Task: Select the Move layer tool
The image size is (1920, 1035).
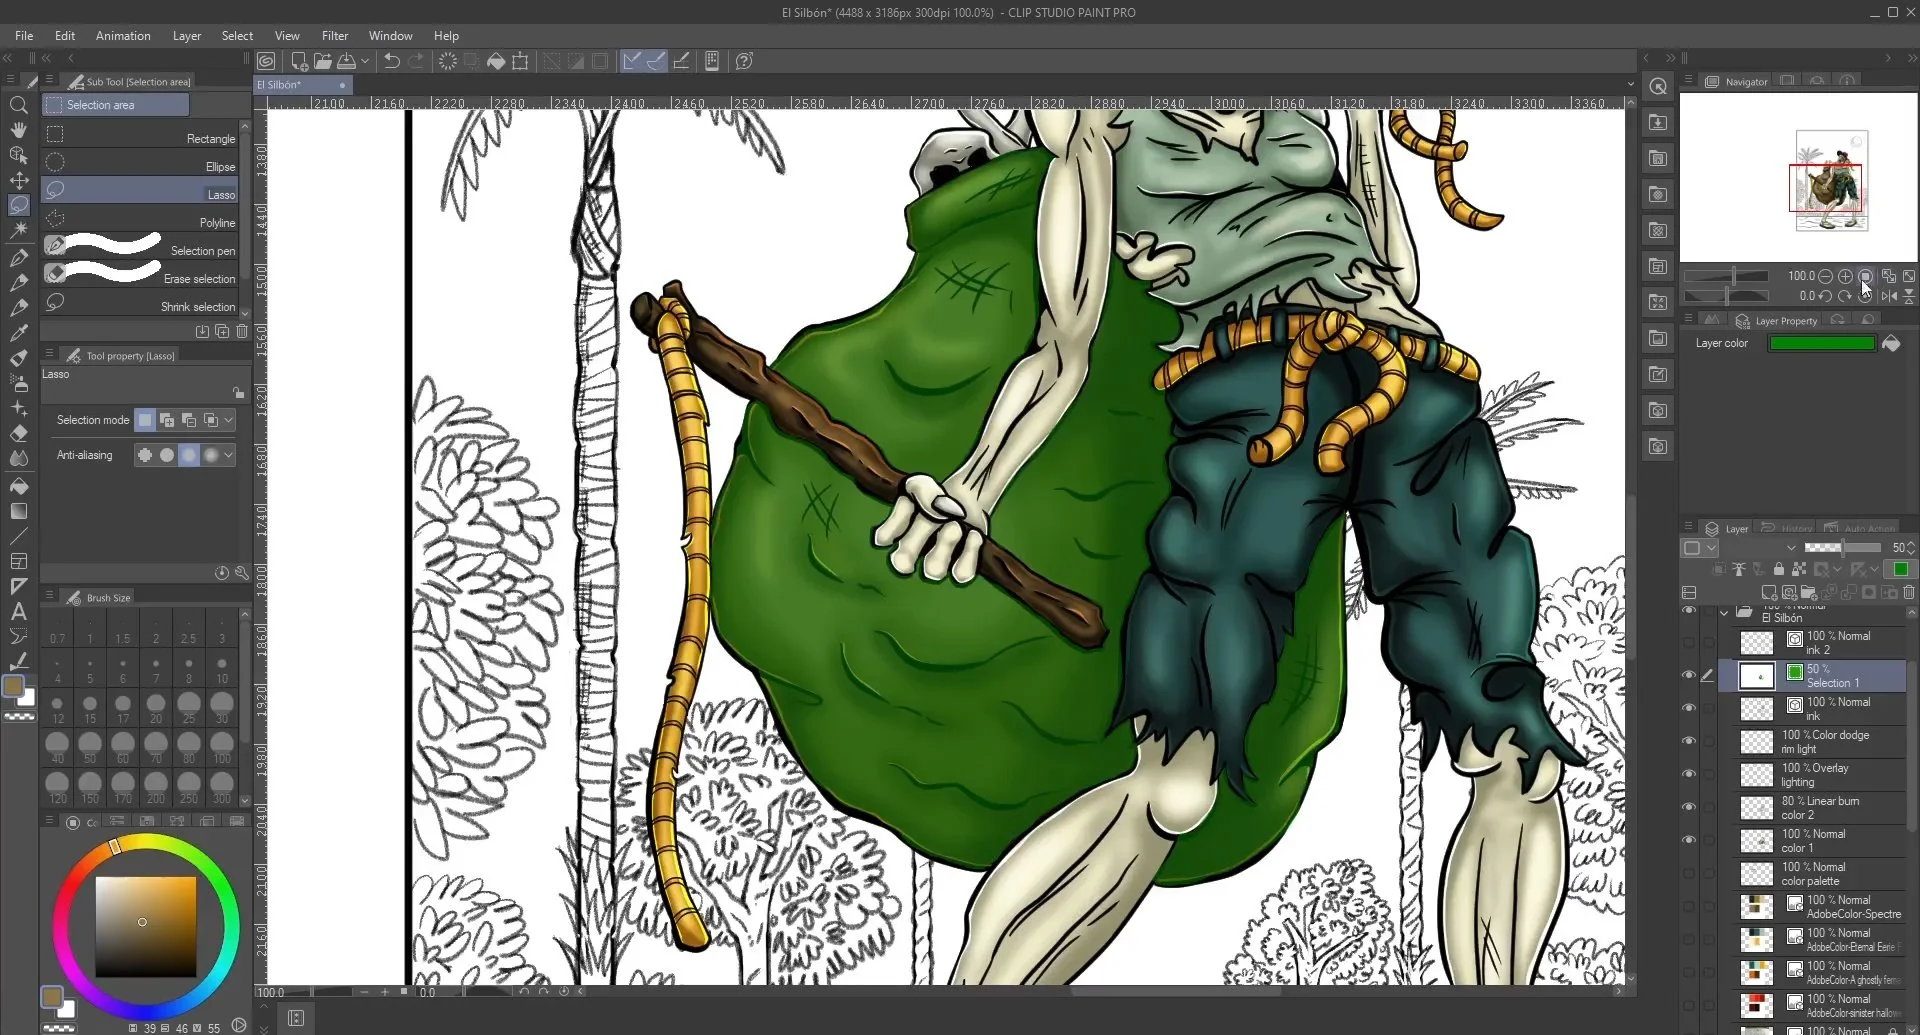Action: click(18, 180)
